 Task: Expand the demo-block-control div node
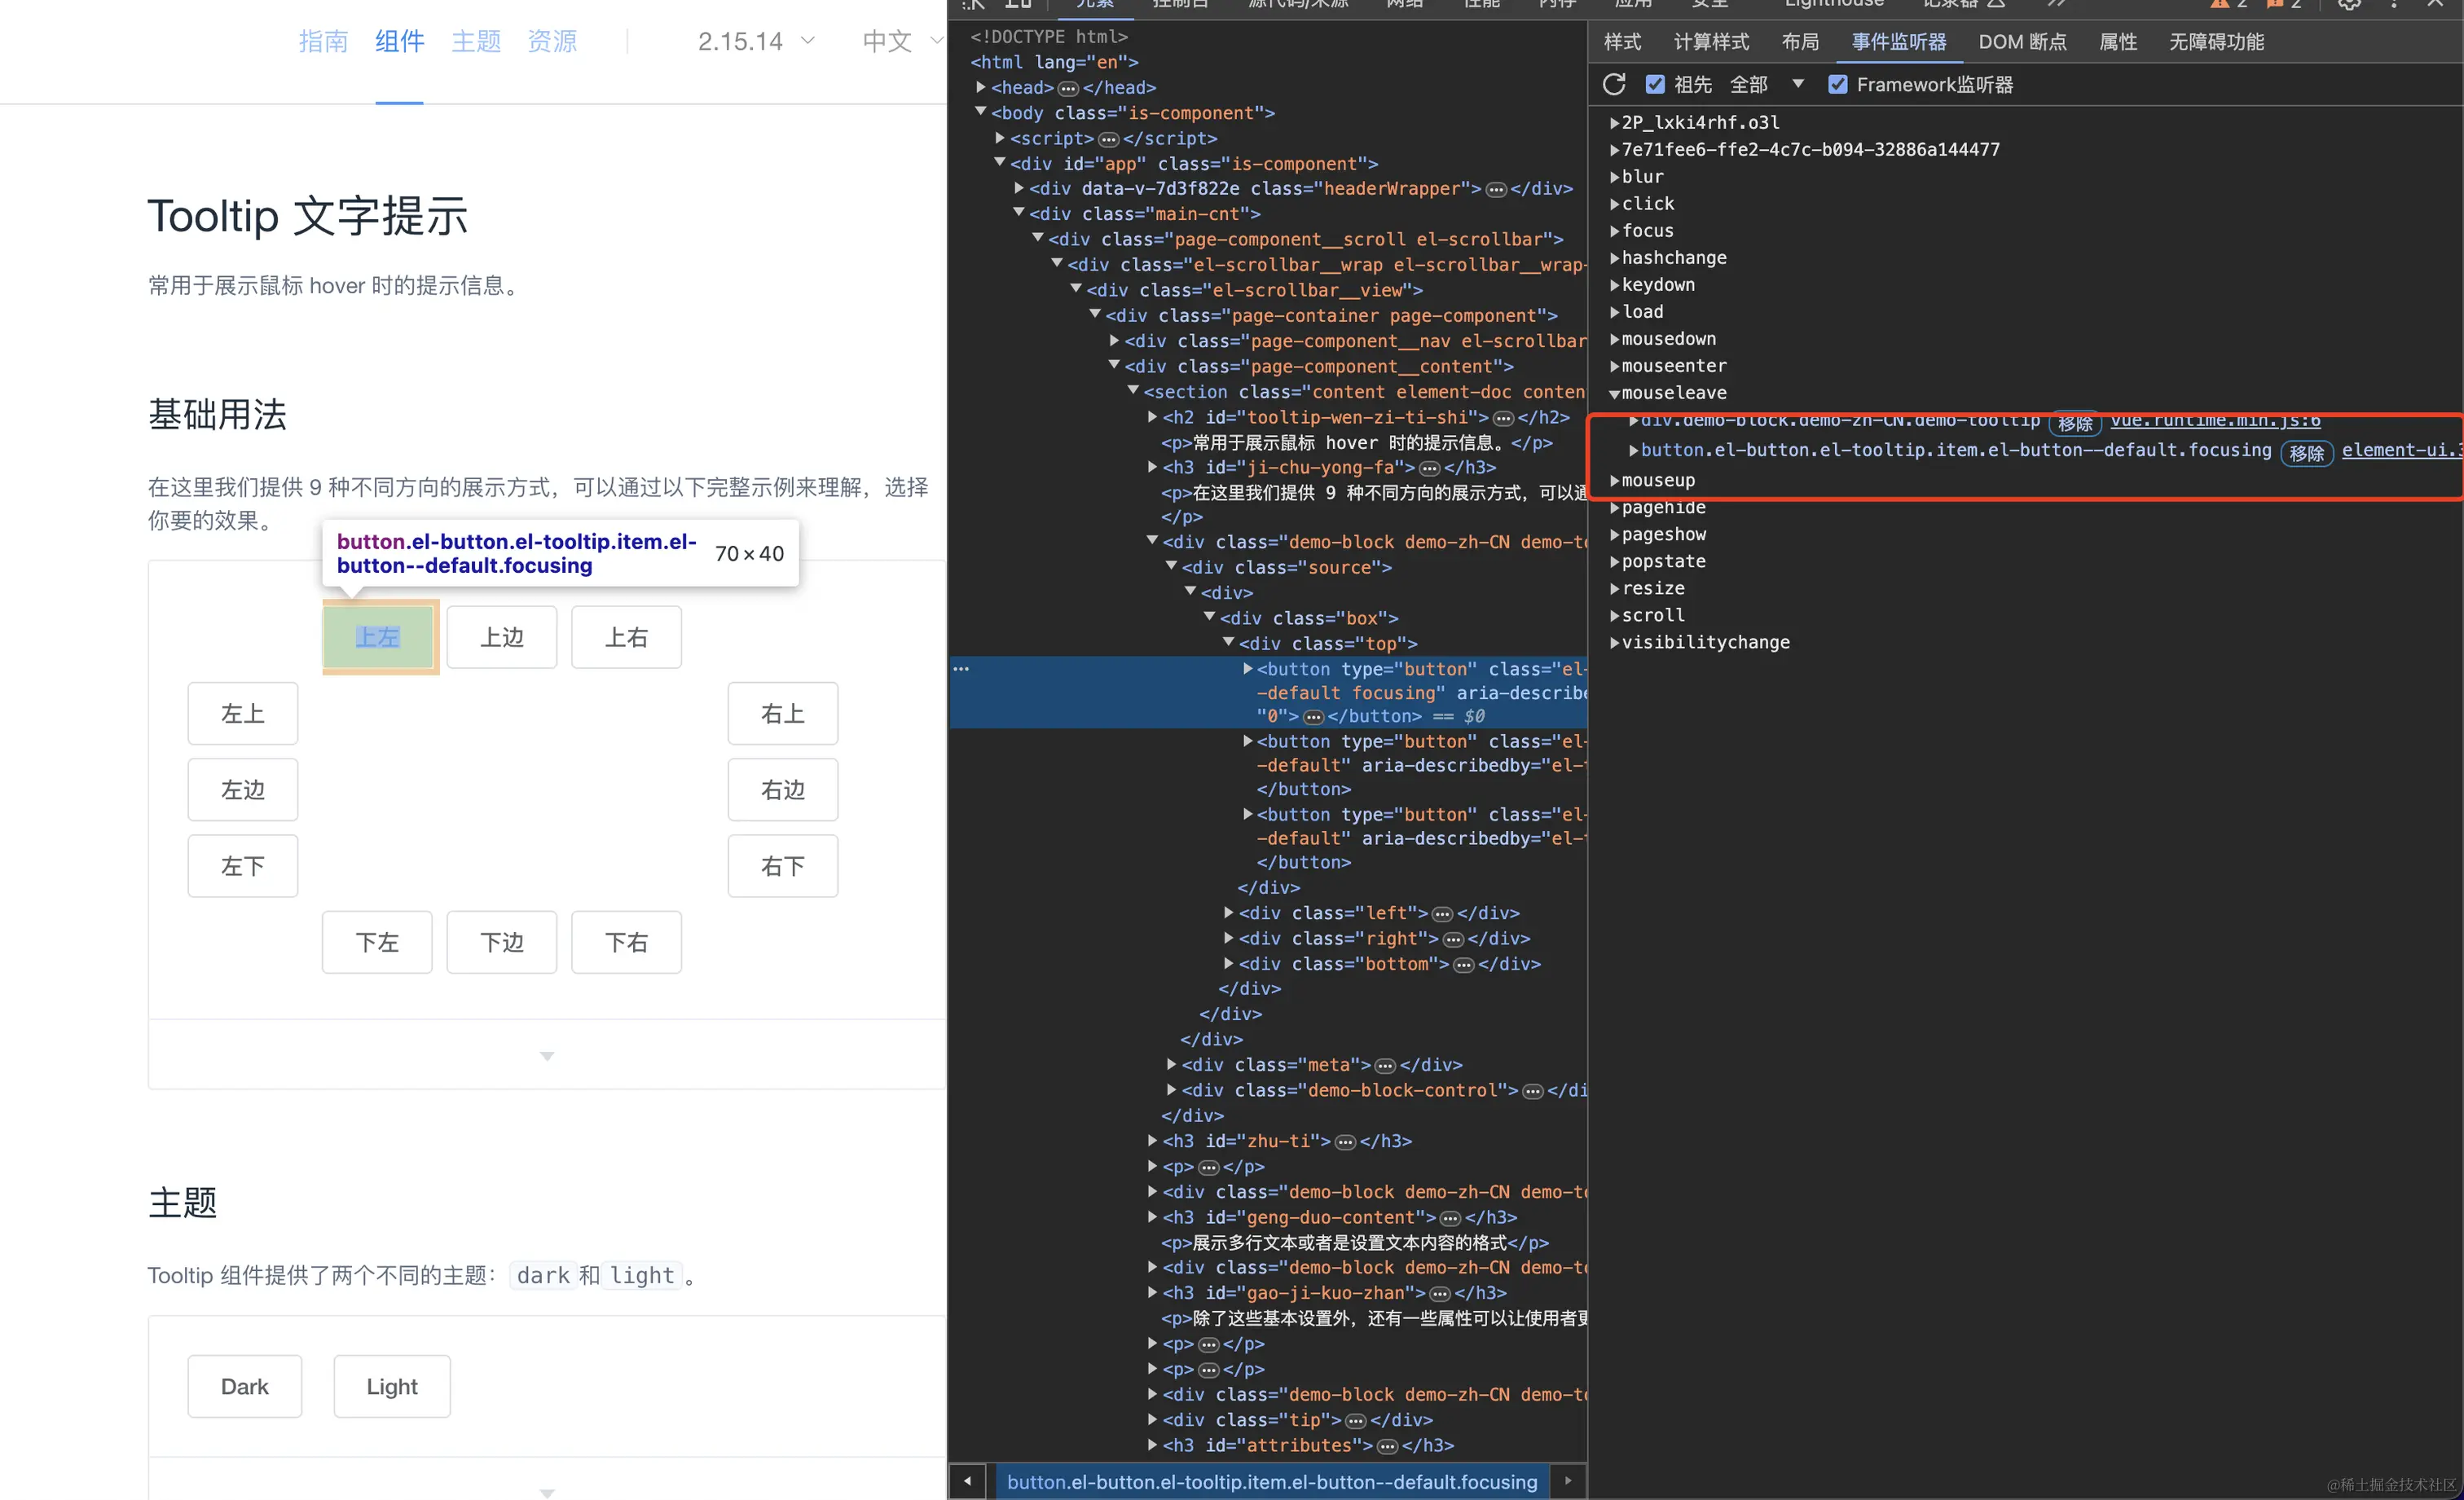click(x=1172, y=1090)
